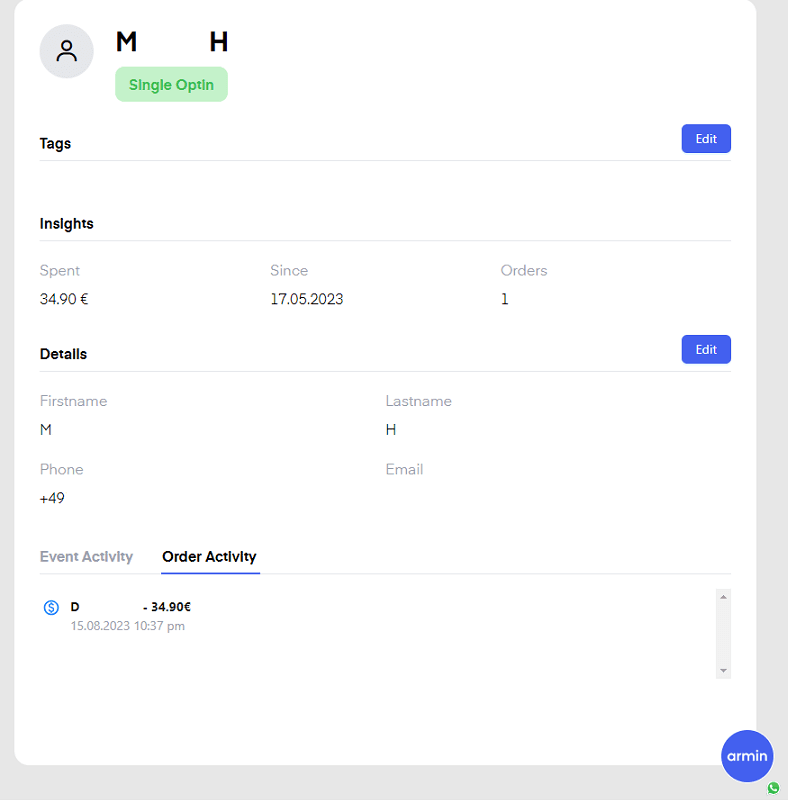The image size is (788, 800).
Task: Click the Lastname value H
Action: tap(391, 430)
